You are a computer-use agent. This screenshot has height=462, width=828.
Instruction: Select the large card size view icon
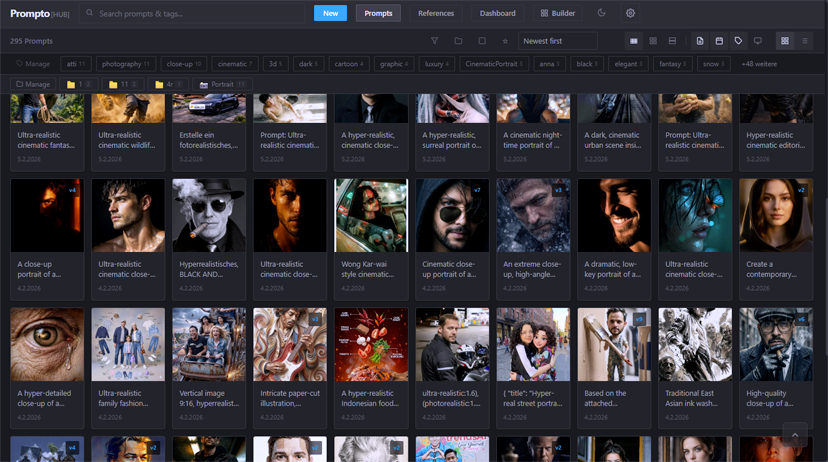coord(634,41)
